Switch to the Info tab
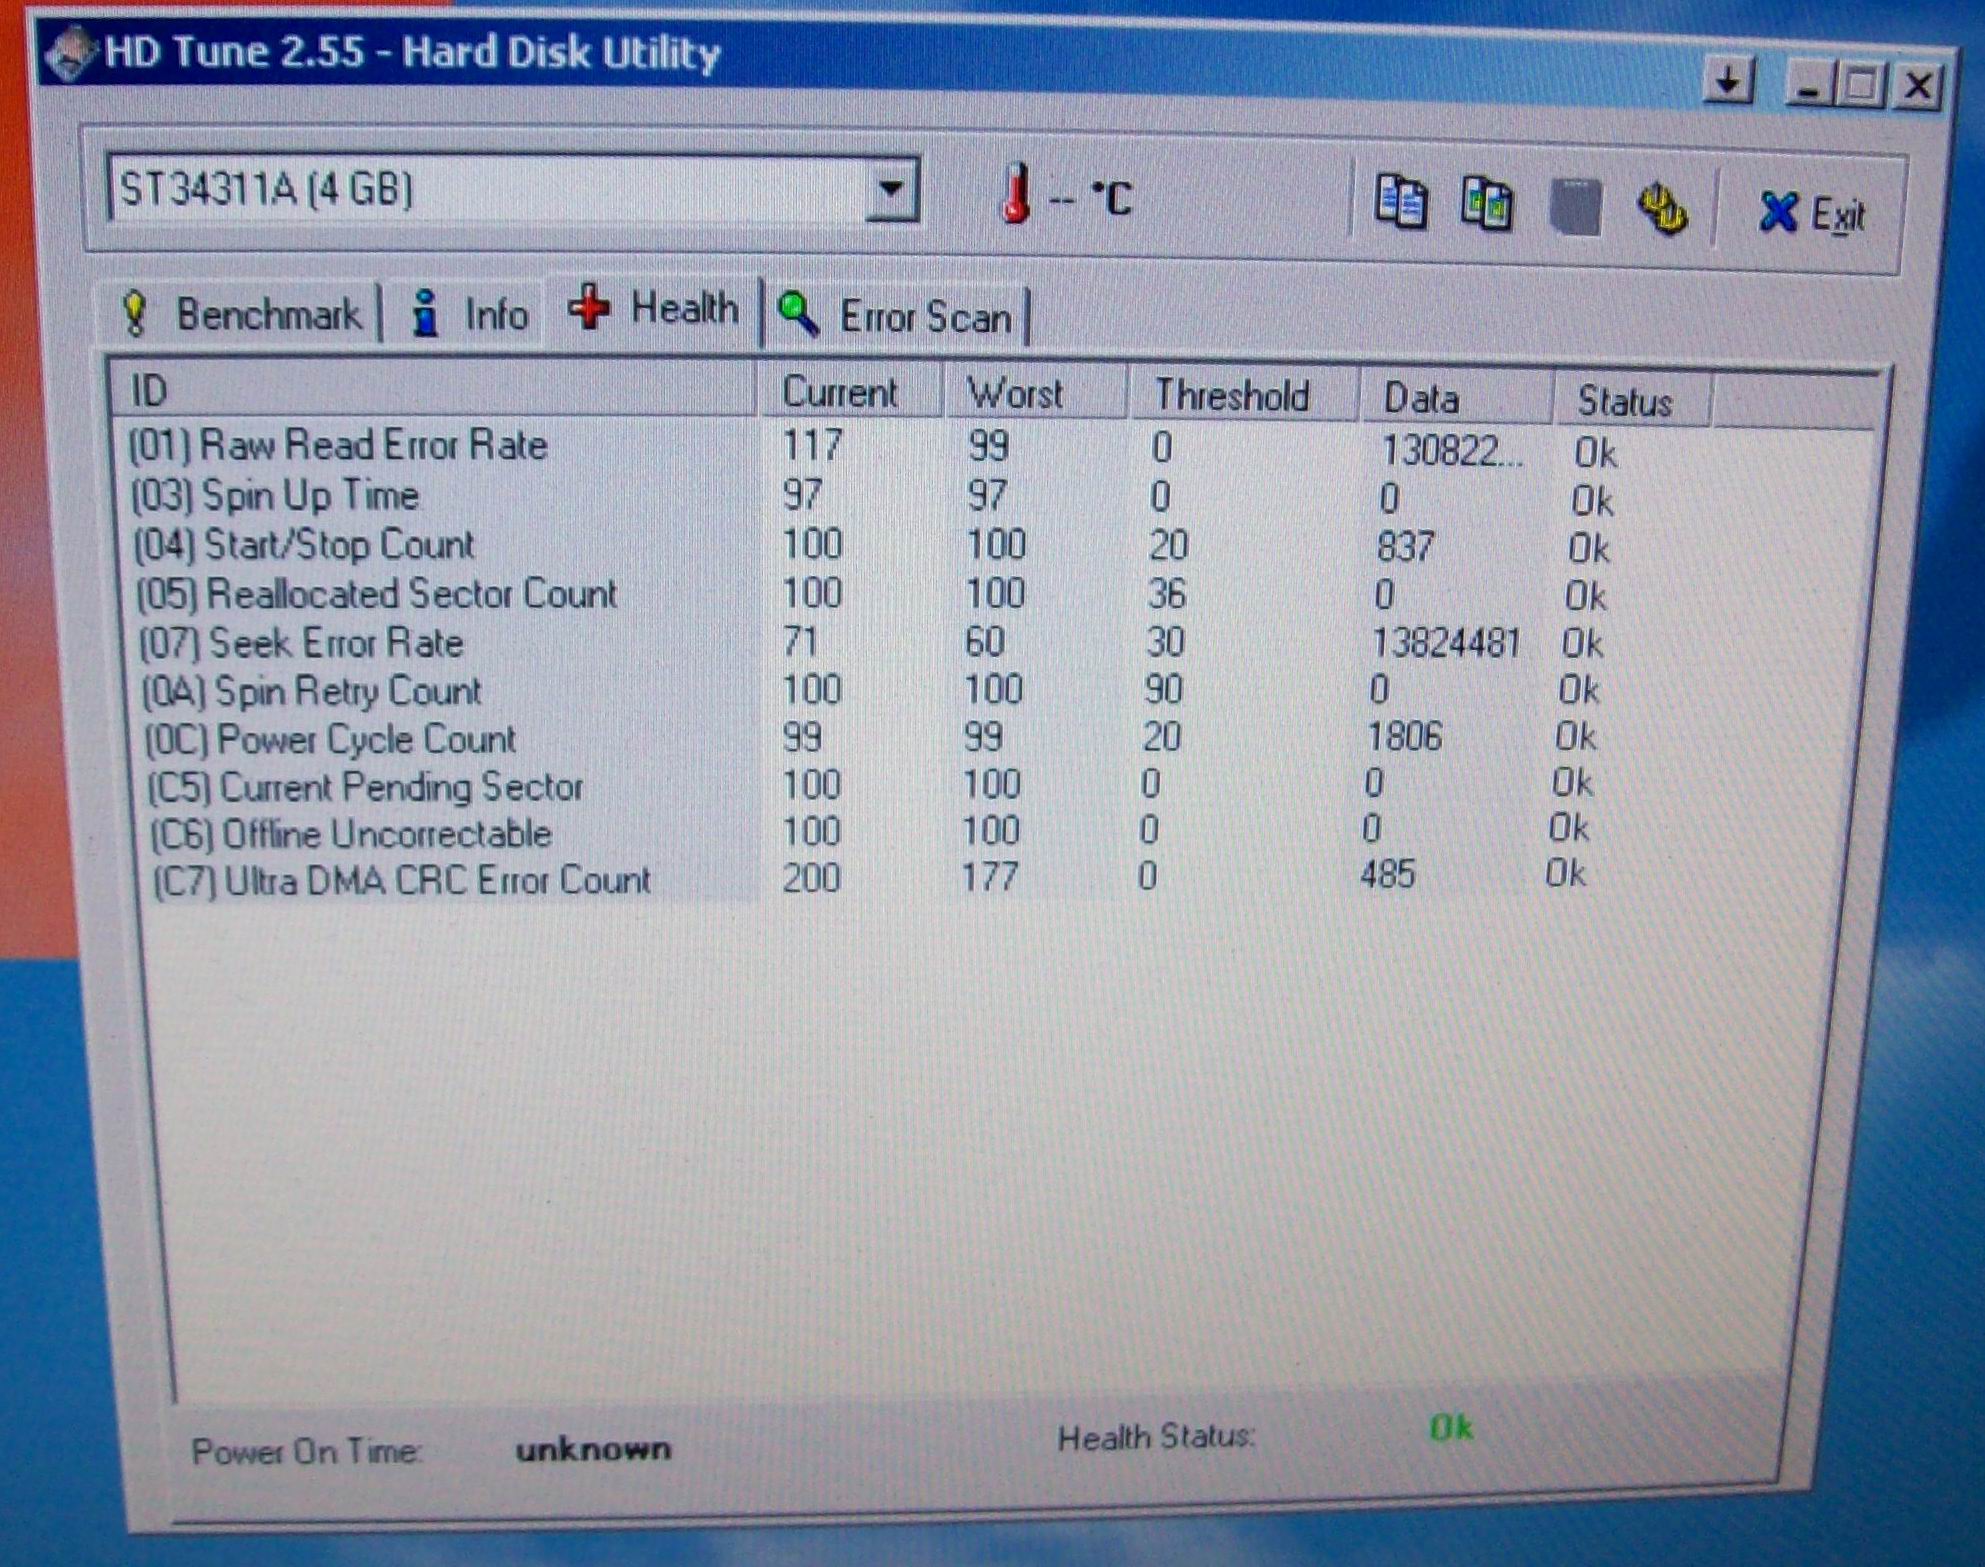The image size is (1985, 1567). pos(468,314)
